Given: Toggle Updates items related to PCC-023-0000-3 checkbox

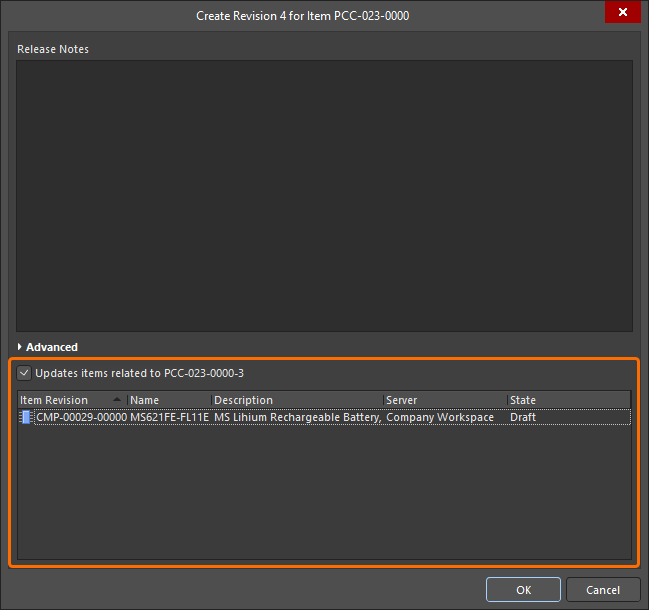Looking at the screenshot, I should [24, 373].
